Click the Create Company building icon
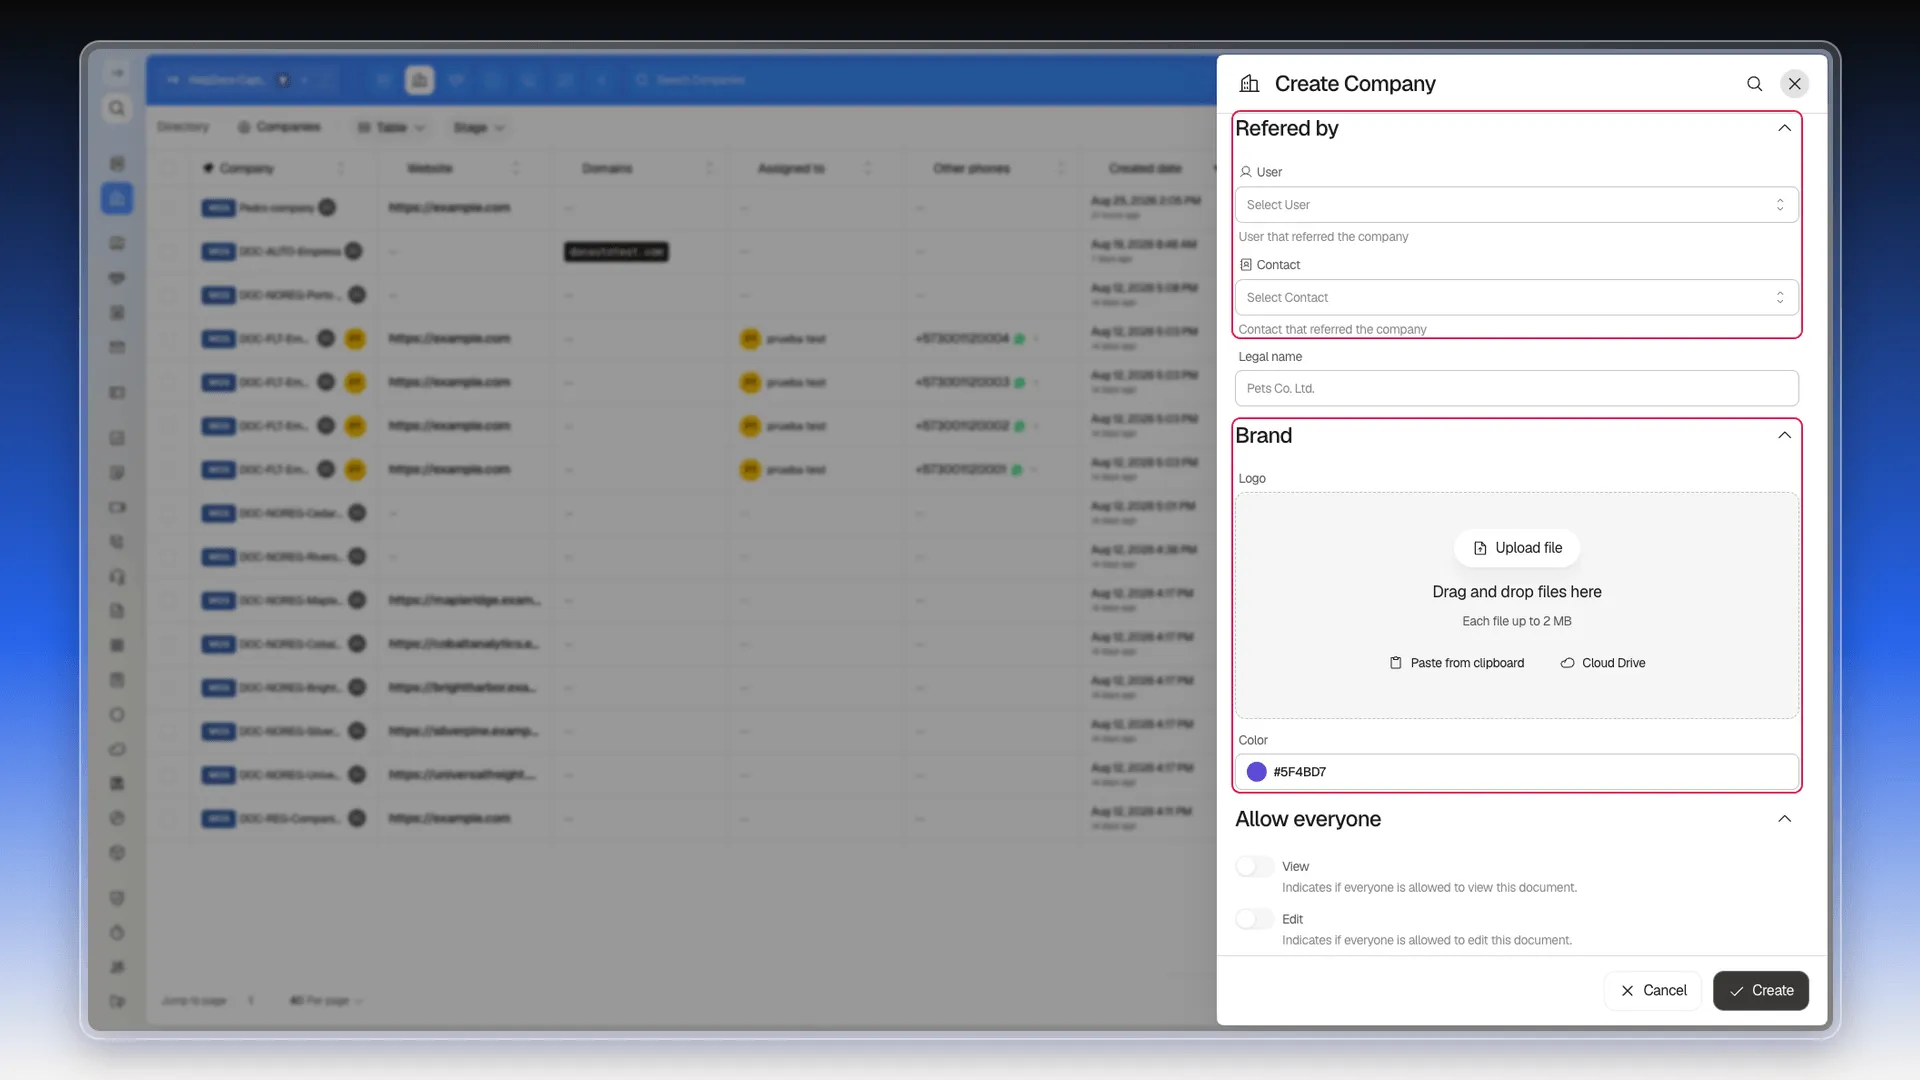 1249,84
